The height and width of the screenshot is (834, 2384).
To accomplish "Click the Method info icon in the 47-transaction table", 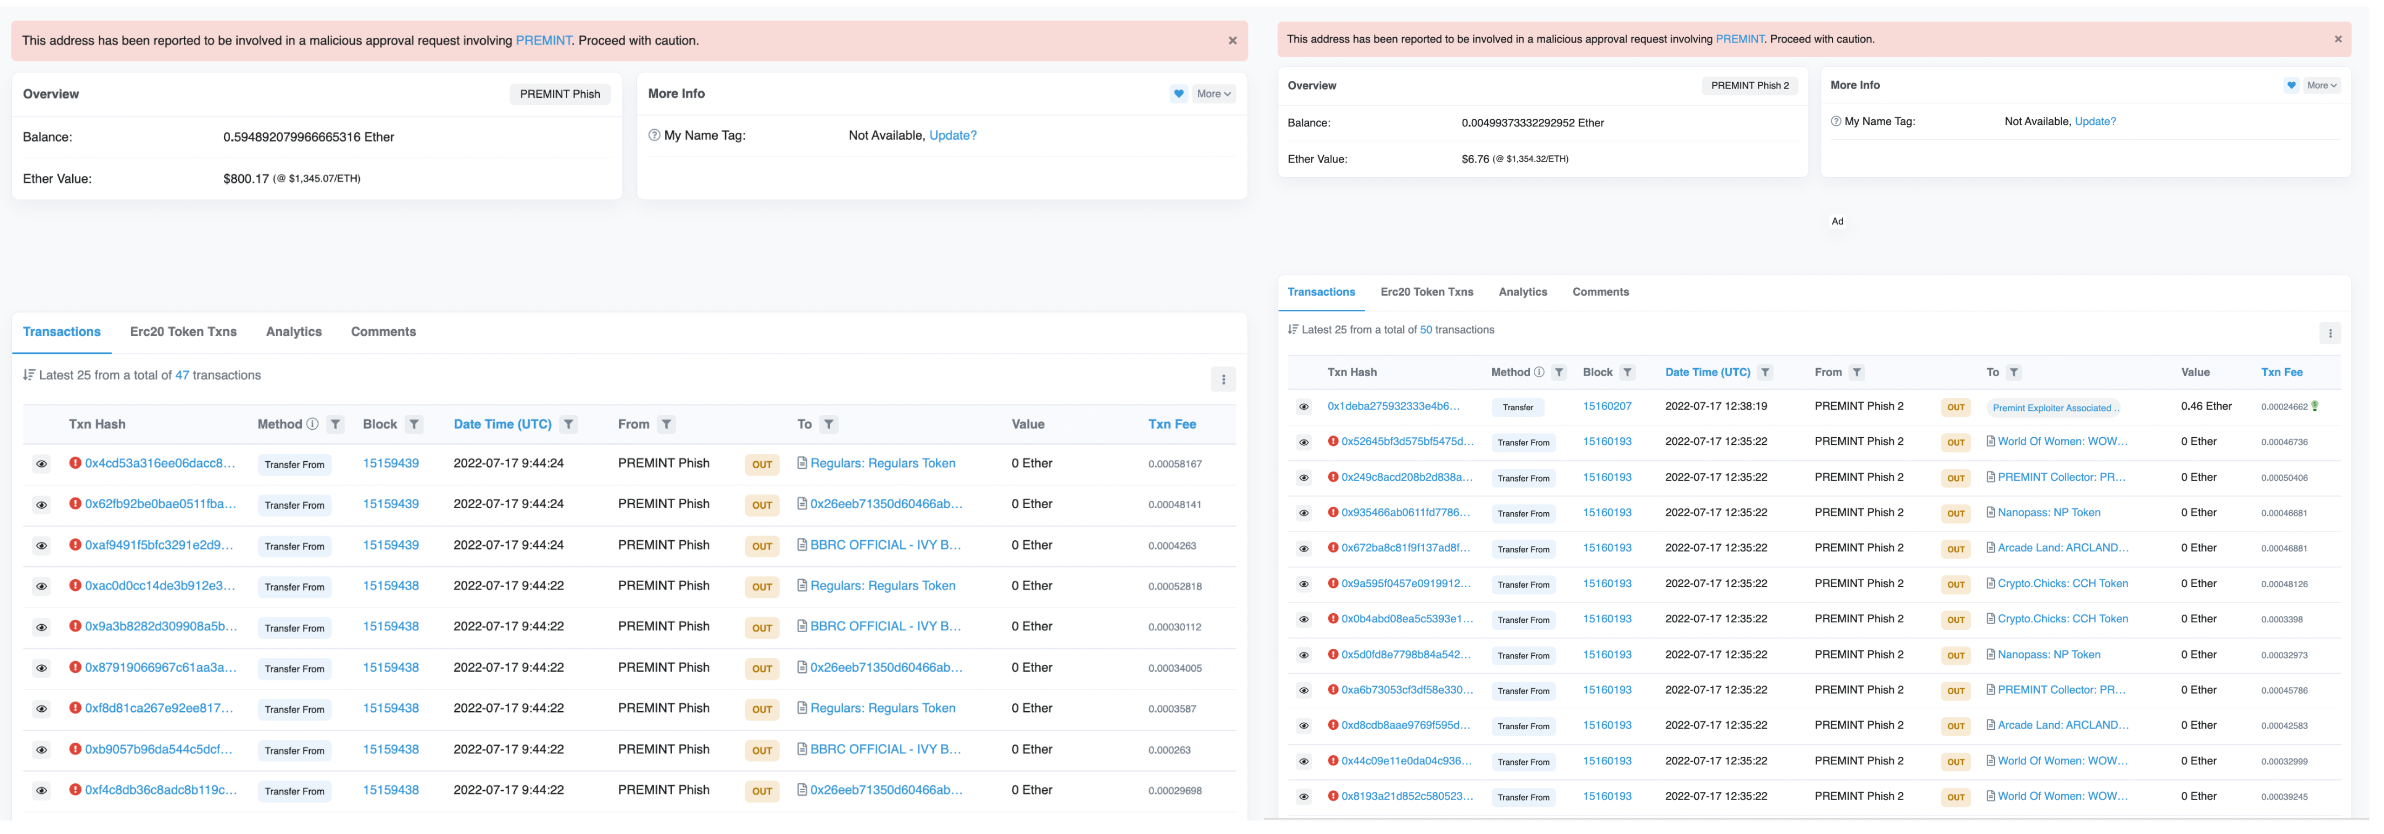I will pos(312,424).
